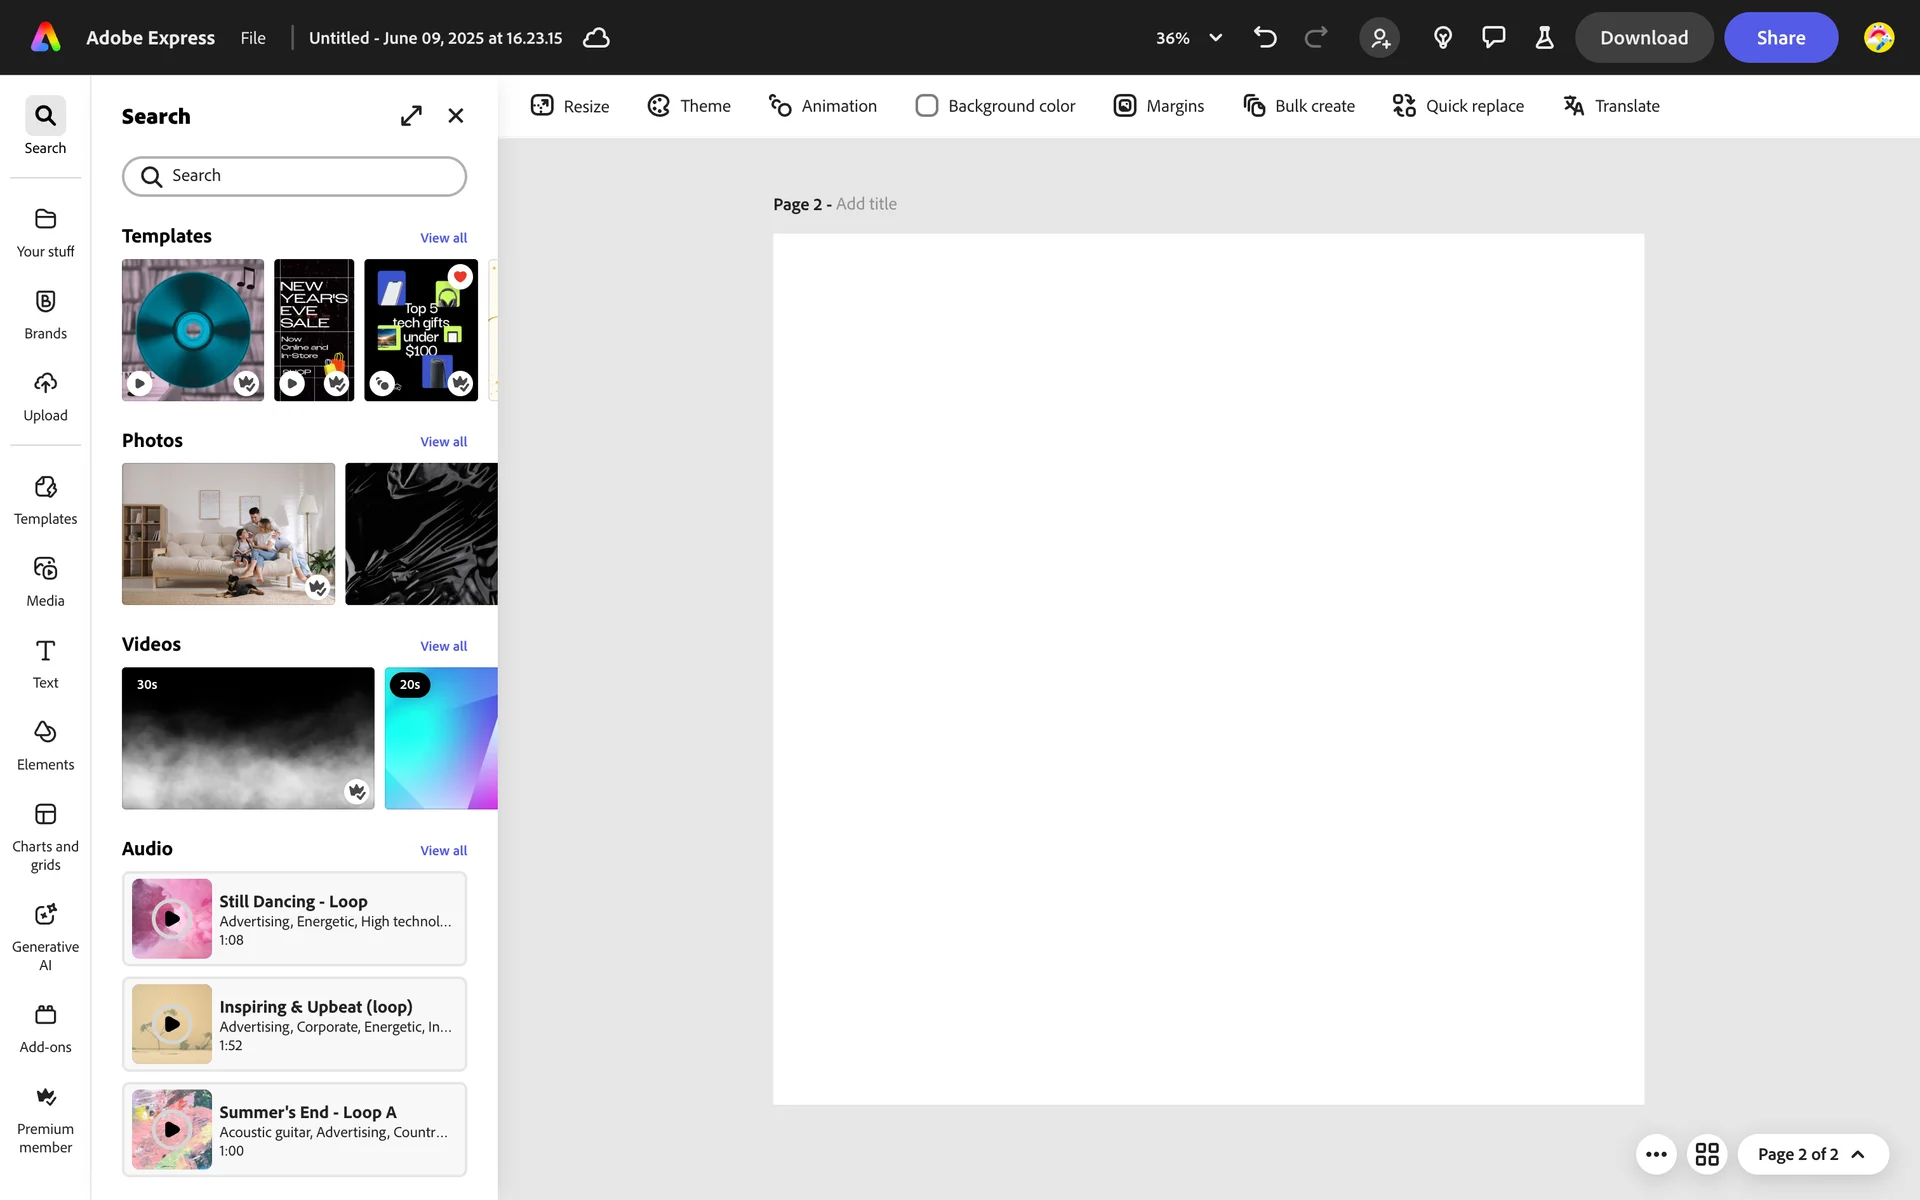The image size is (1920, 1200).
Task: Expand the Search panel to full size
Action: pyautogui.click(x=411, y=116)
